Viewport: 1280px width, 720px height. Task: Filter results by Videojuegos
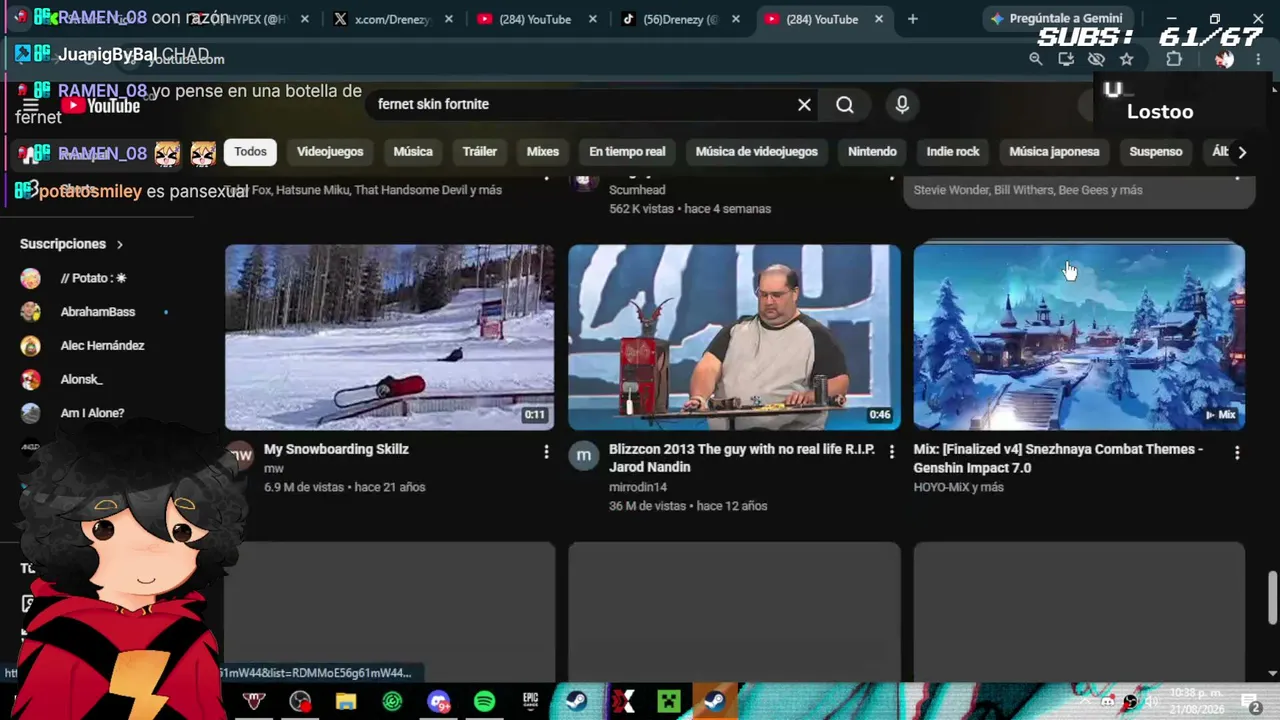click(x=330, y=152)
